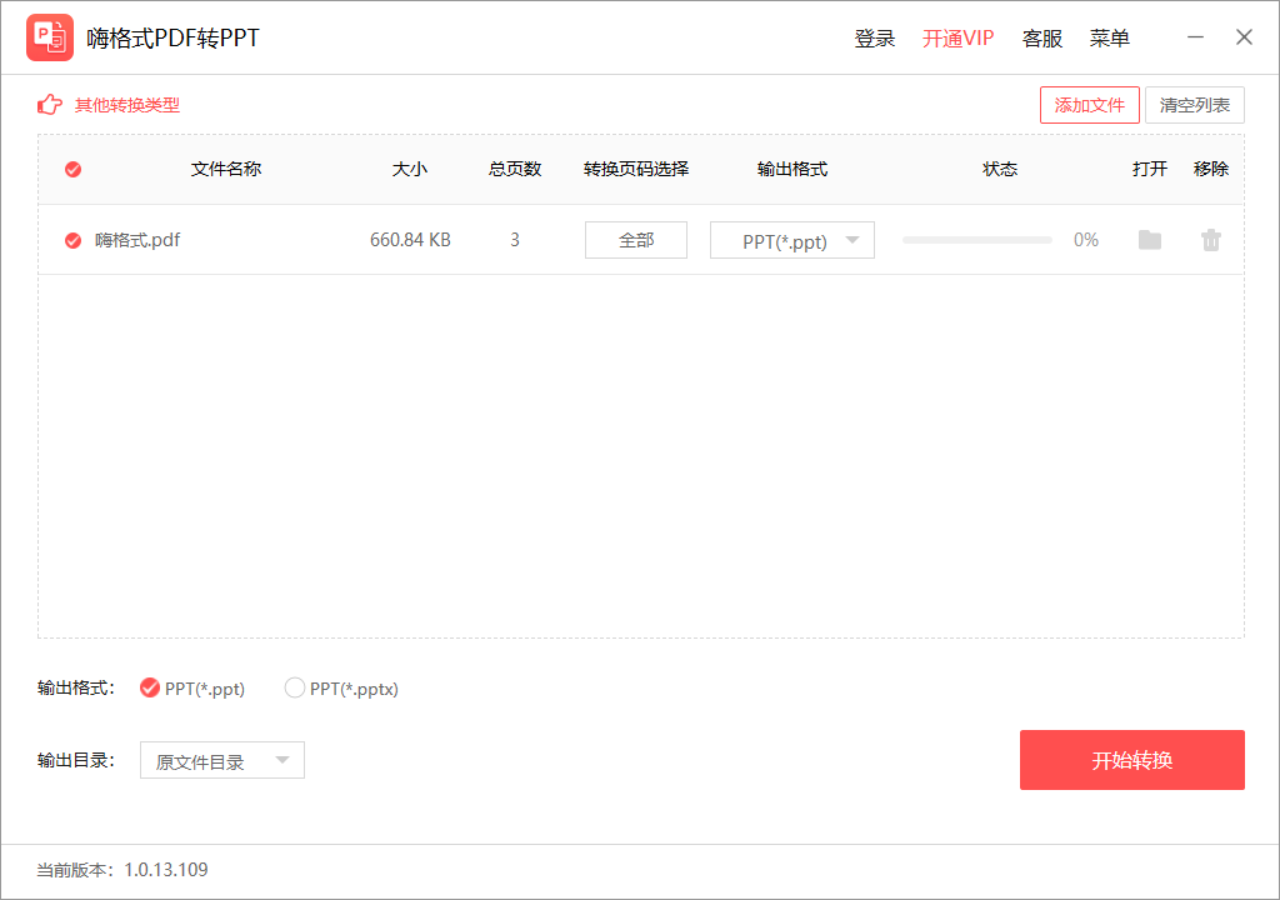The image size is (1280, 900).
Task: Minimize the converter window
Action: (1196, 38)
